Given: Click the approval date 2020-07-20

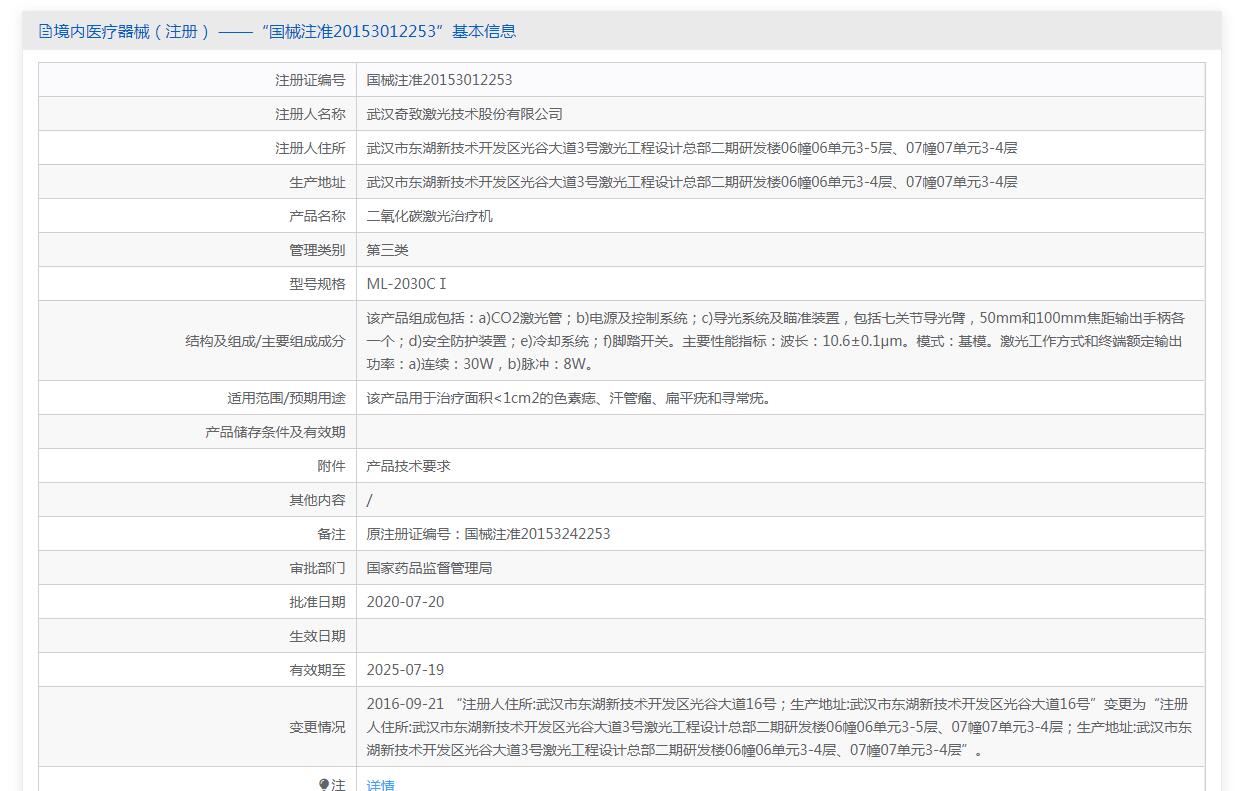Looking at the screenshot, I should click(405, 602).
